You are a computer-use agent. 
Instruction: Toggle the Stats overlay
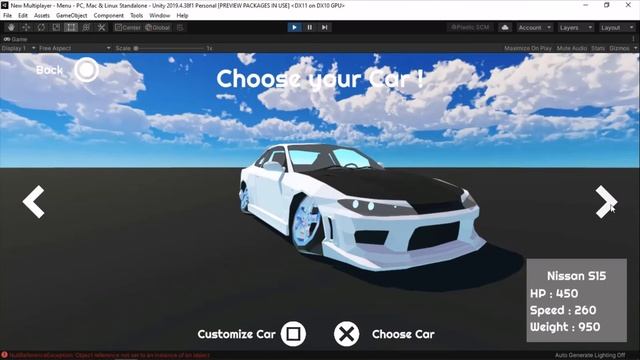598,48
